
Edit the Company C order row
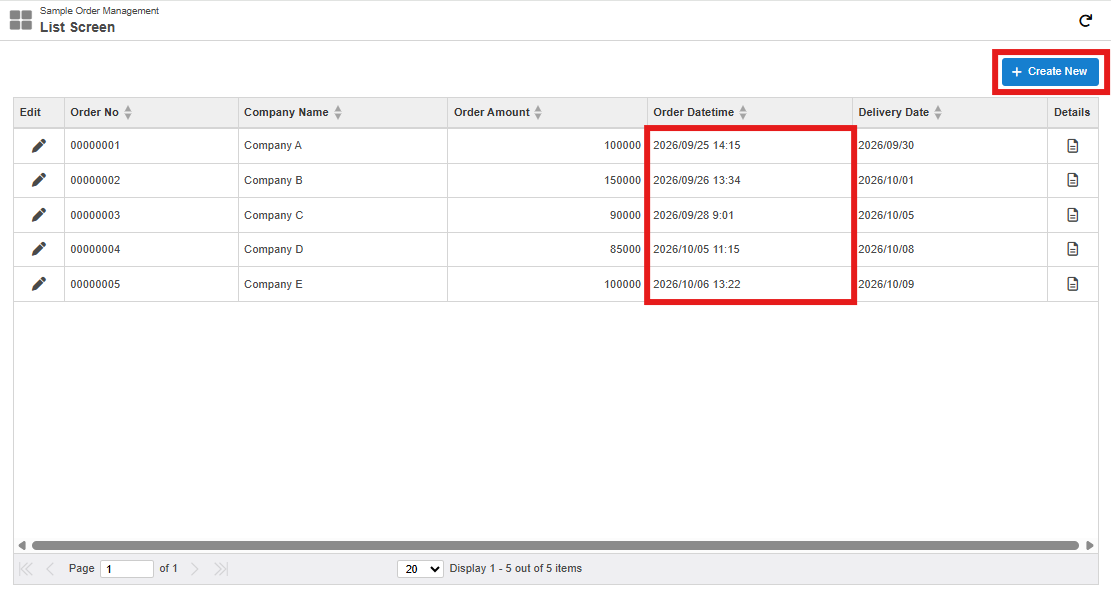click(x=39, y=215)
